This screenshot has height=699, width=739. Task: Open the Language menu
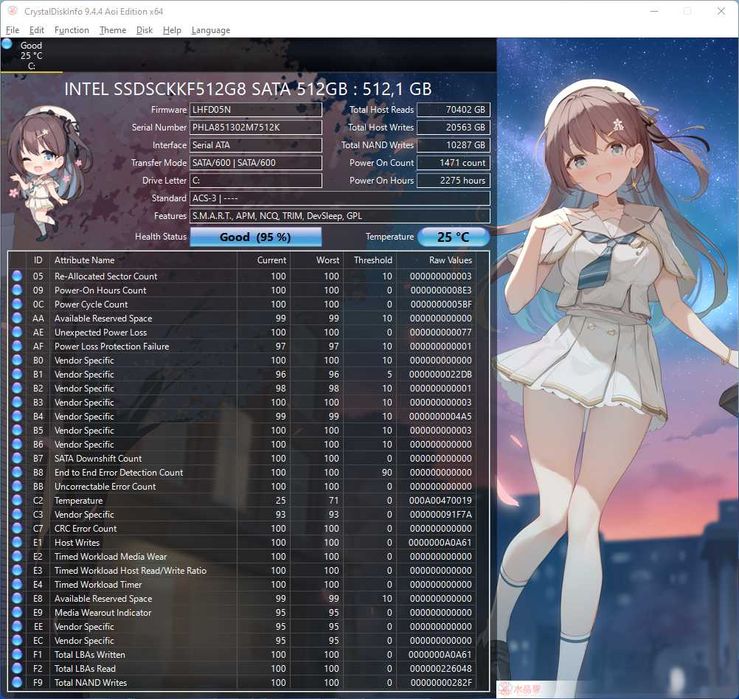pyautogui.click(x=211, y=30)
